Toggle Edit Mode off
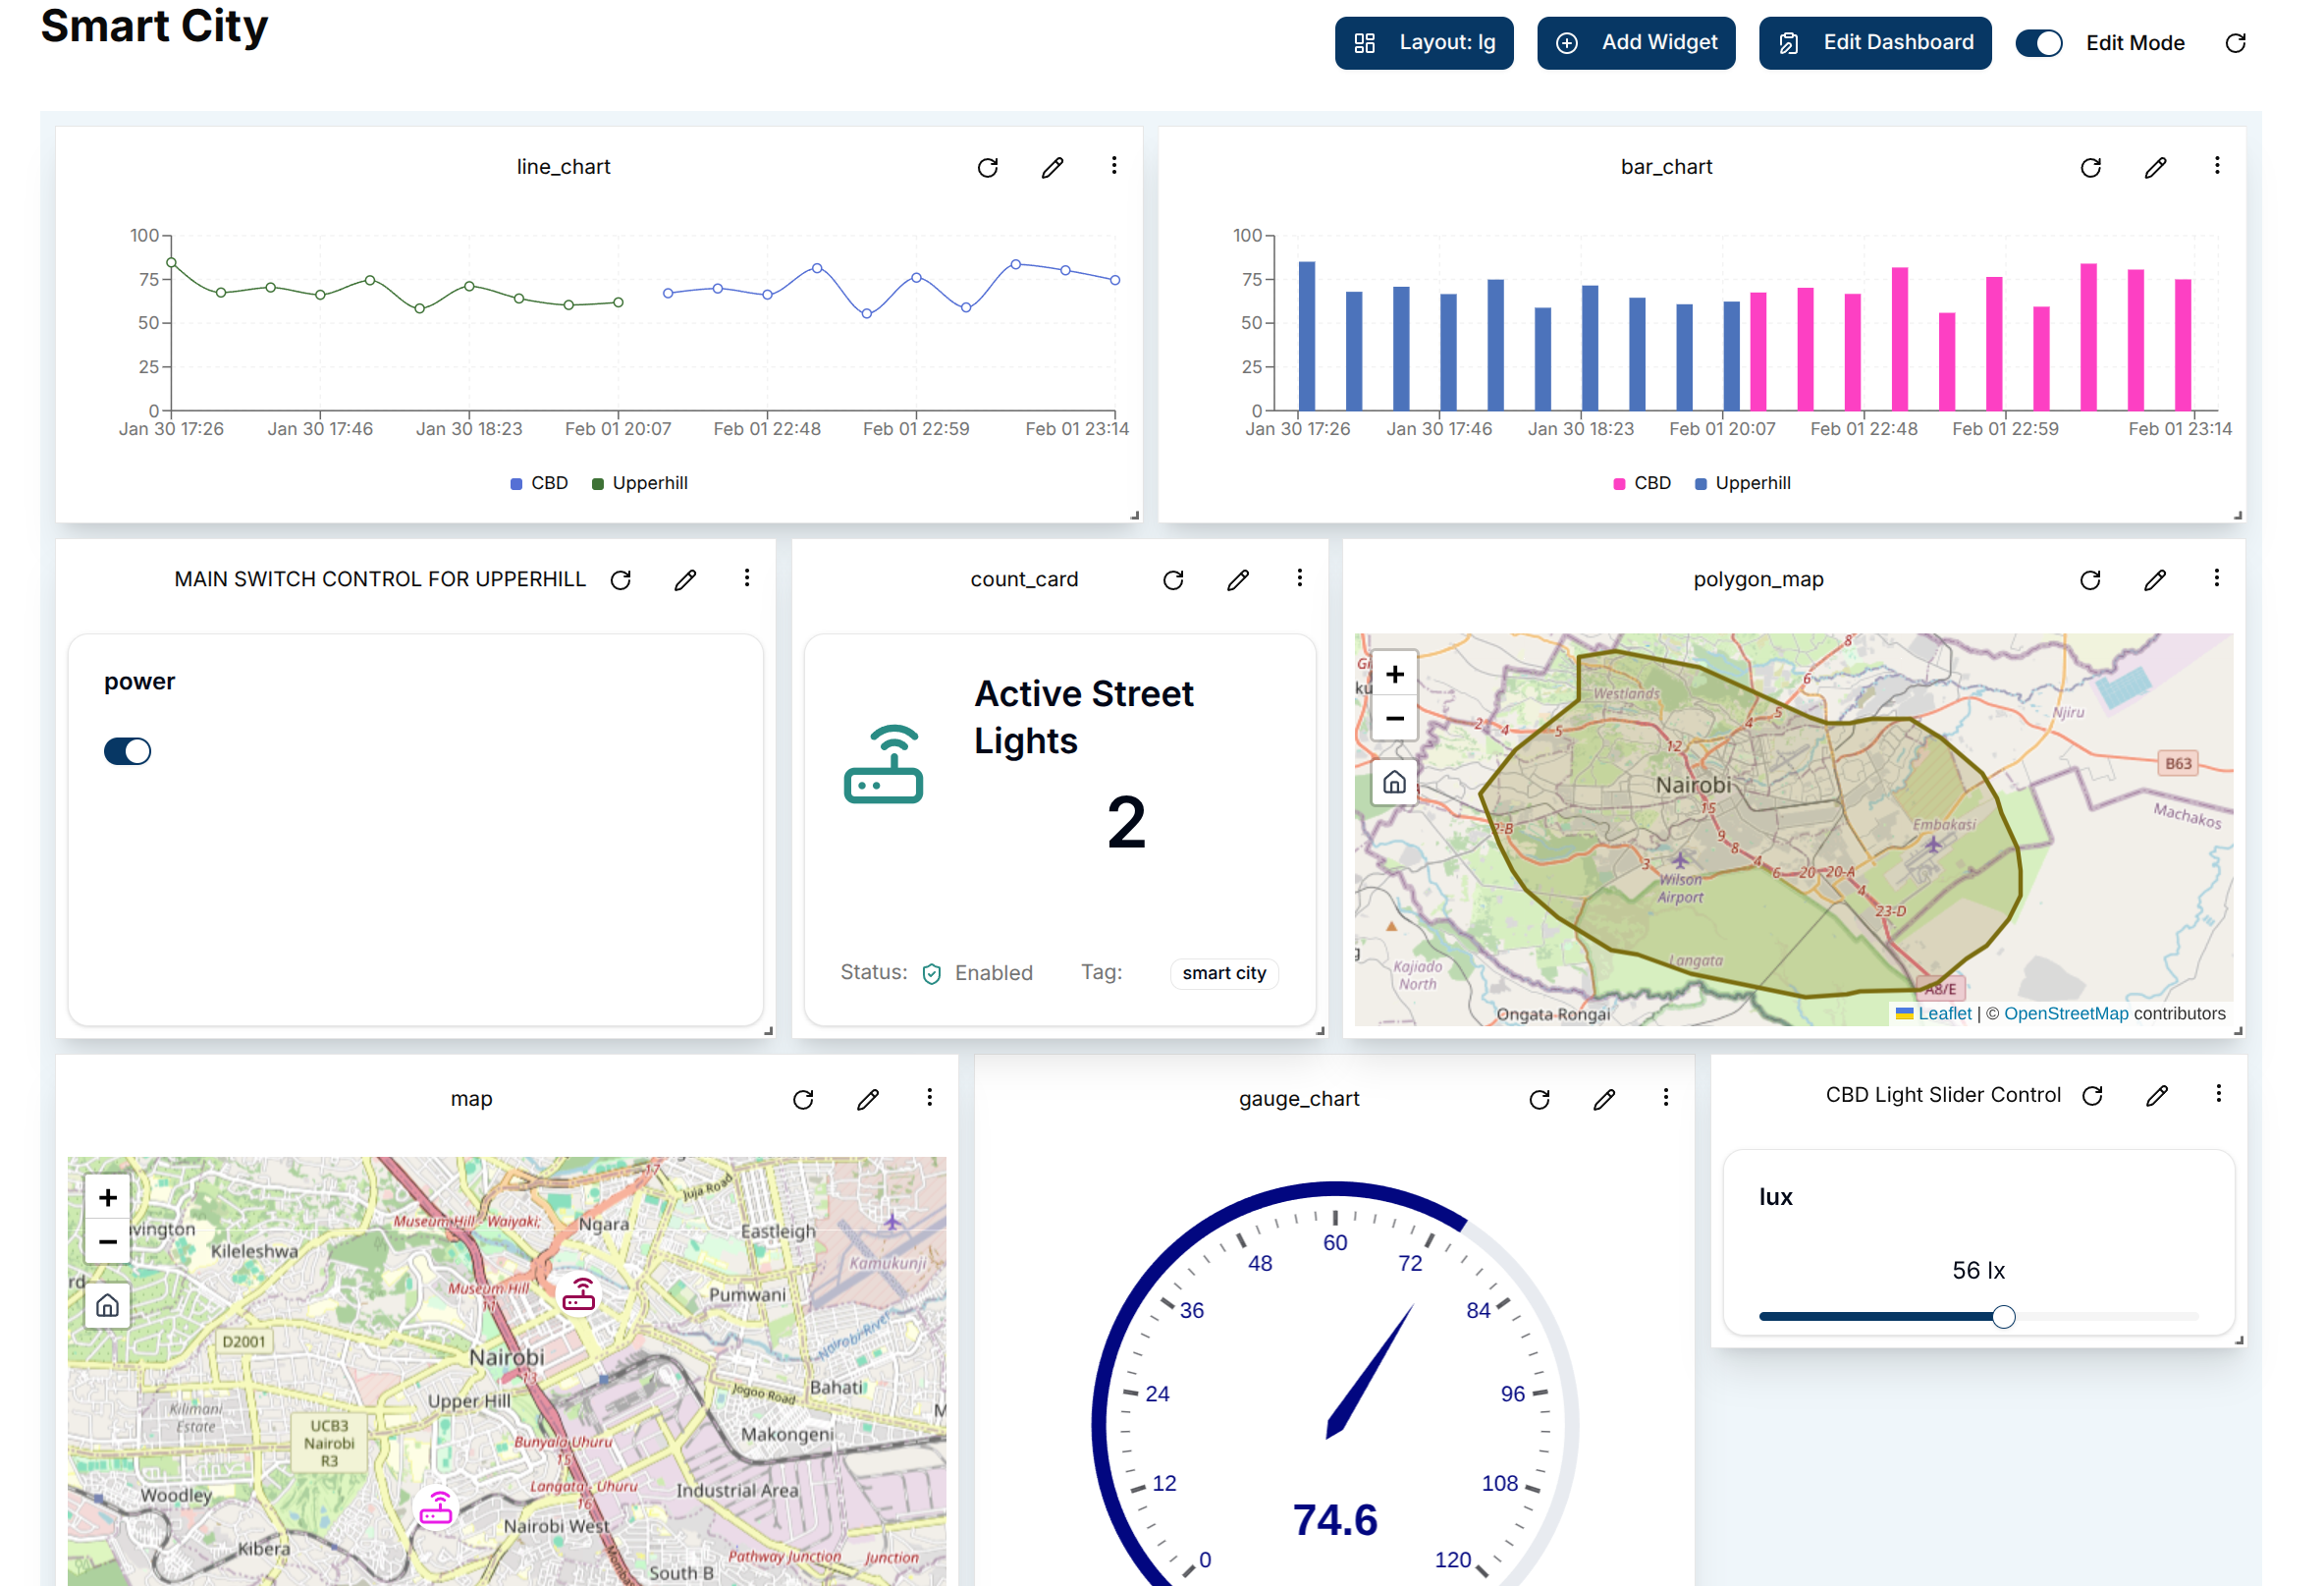 [2039, 42]
